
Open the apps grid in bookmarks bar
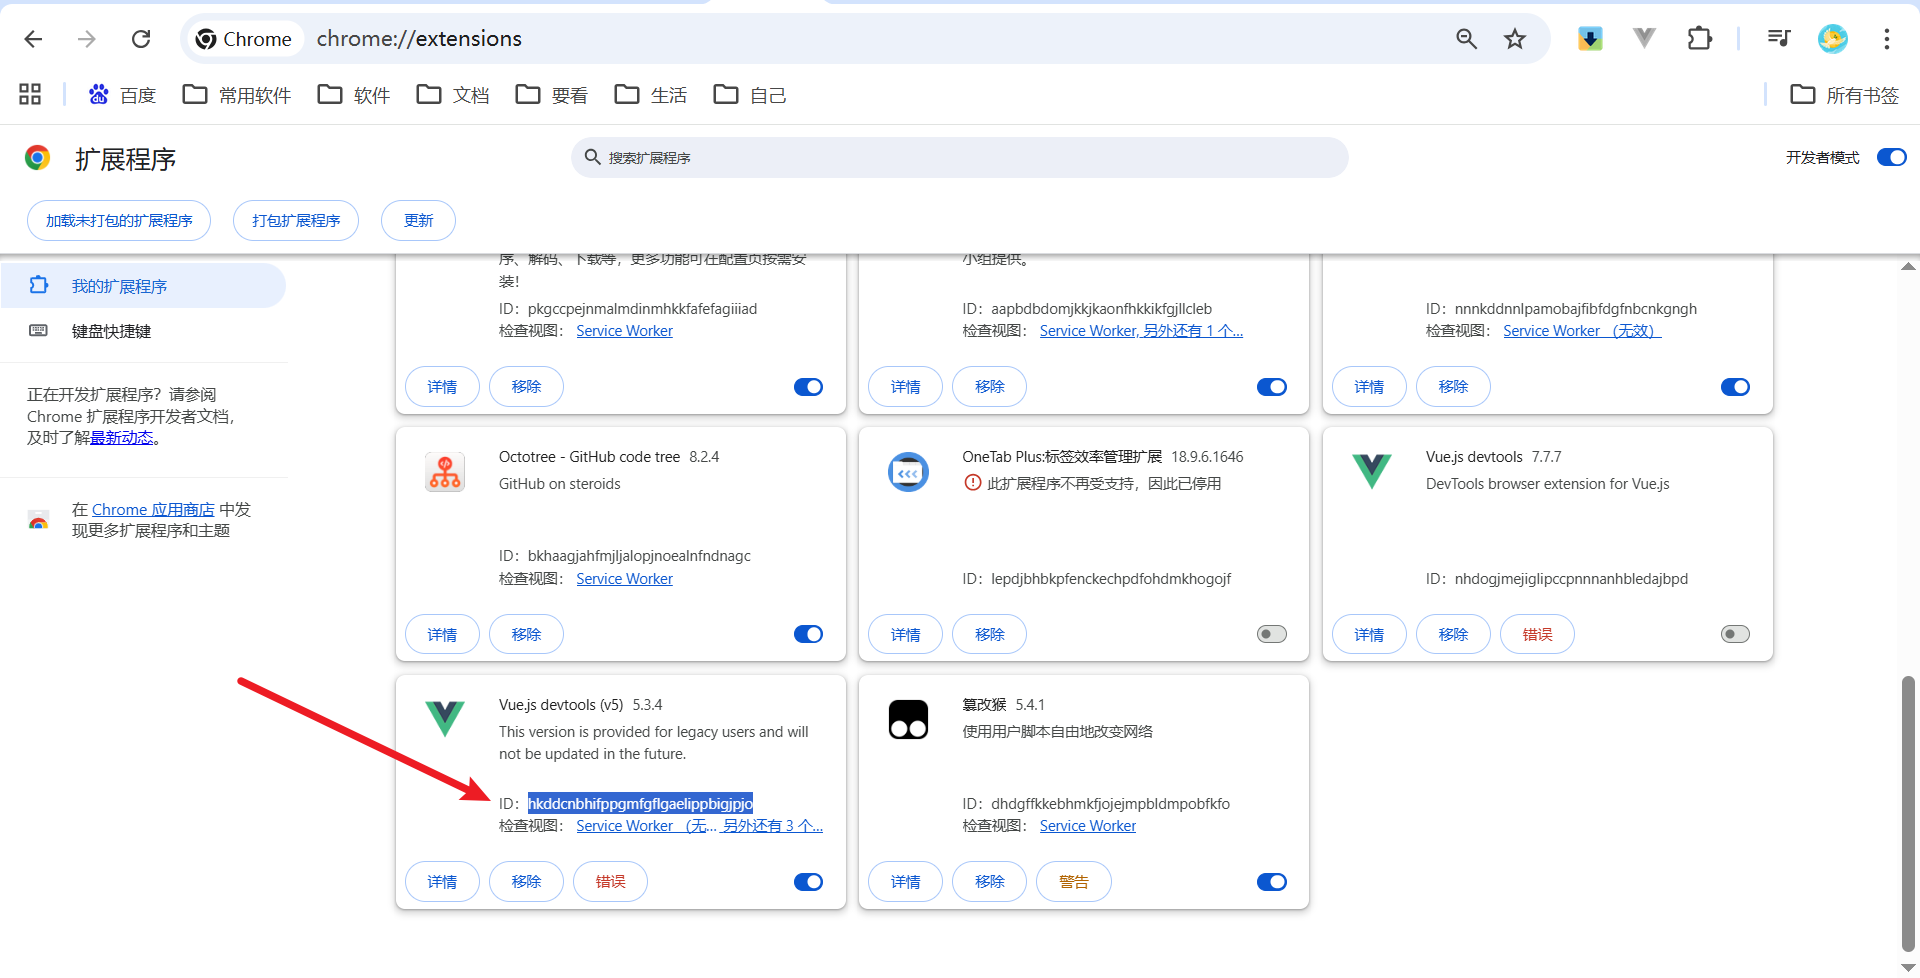[x=30, y=94]
